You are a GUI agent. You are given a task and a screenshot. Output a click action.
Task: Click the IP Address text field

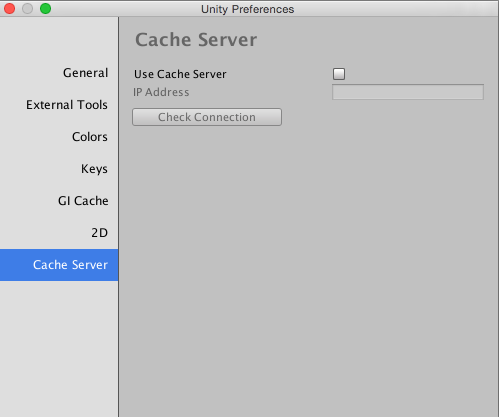[x=408, y=92]
